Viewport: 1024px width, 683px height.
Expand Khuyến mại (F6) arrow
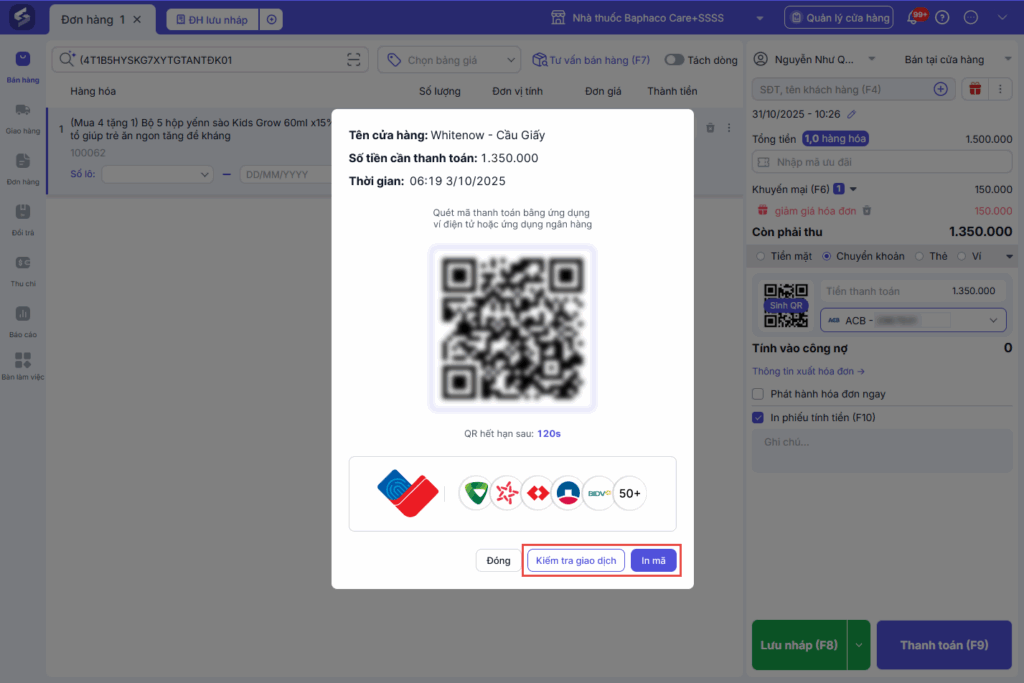pos(853,189)
